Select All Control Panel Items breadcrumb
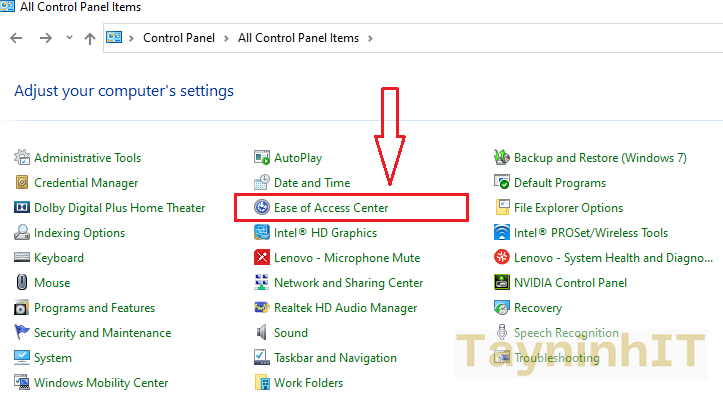The image size is (723, 404). pos(299,38)
